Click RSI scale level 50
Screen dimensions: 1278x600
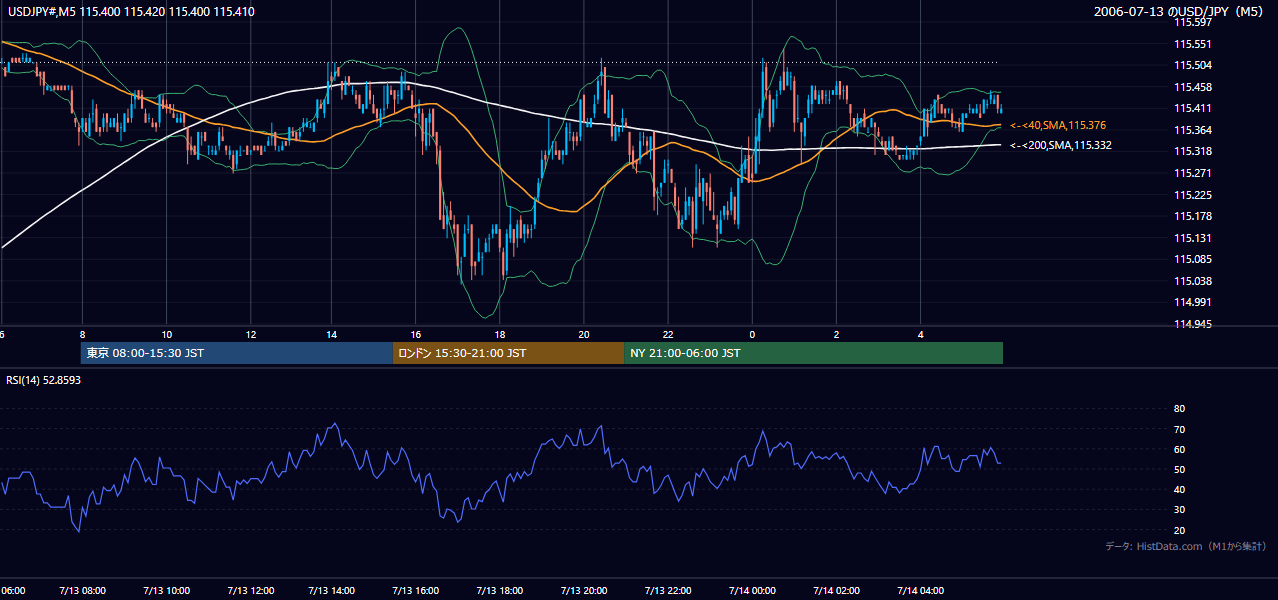(1179, 469)
